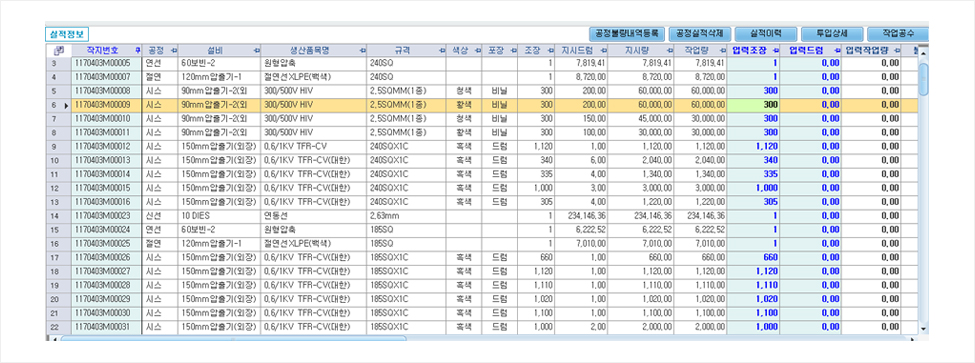This screenshot has width=975, height=363.
Task: Click 연동선 product name cell
Action: [314, 216]
